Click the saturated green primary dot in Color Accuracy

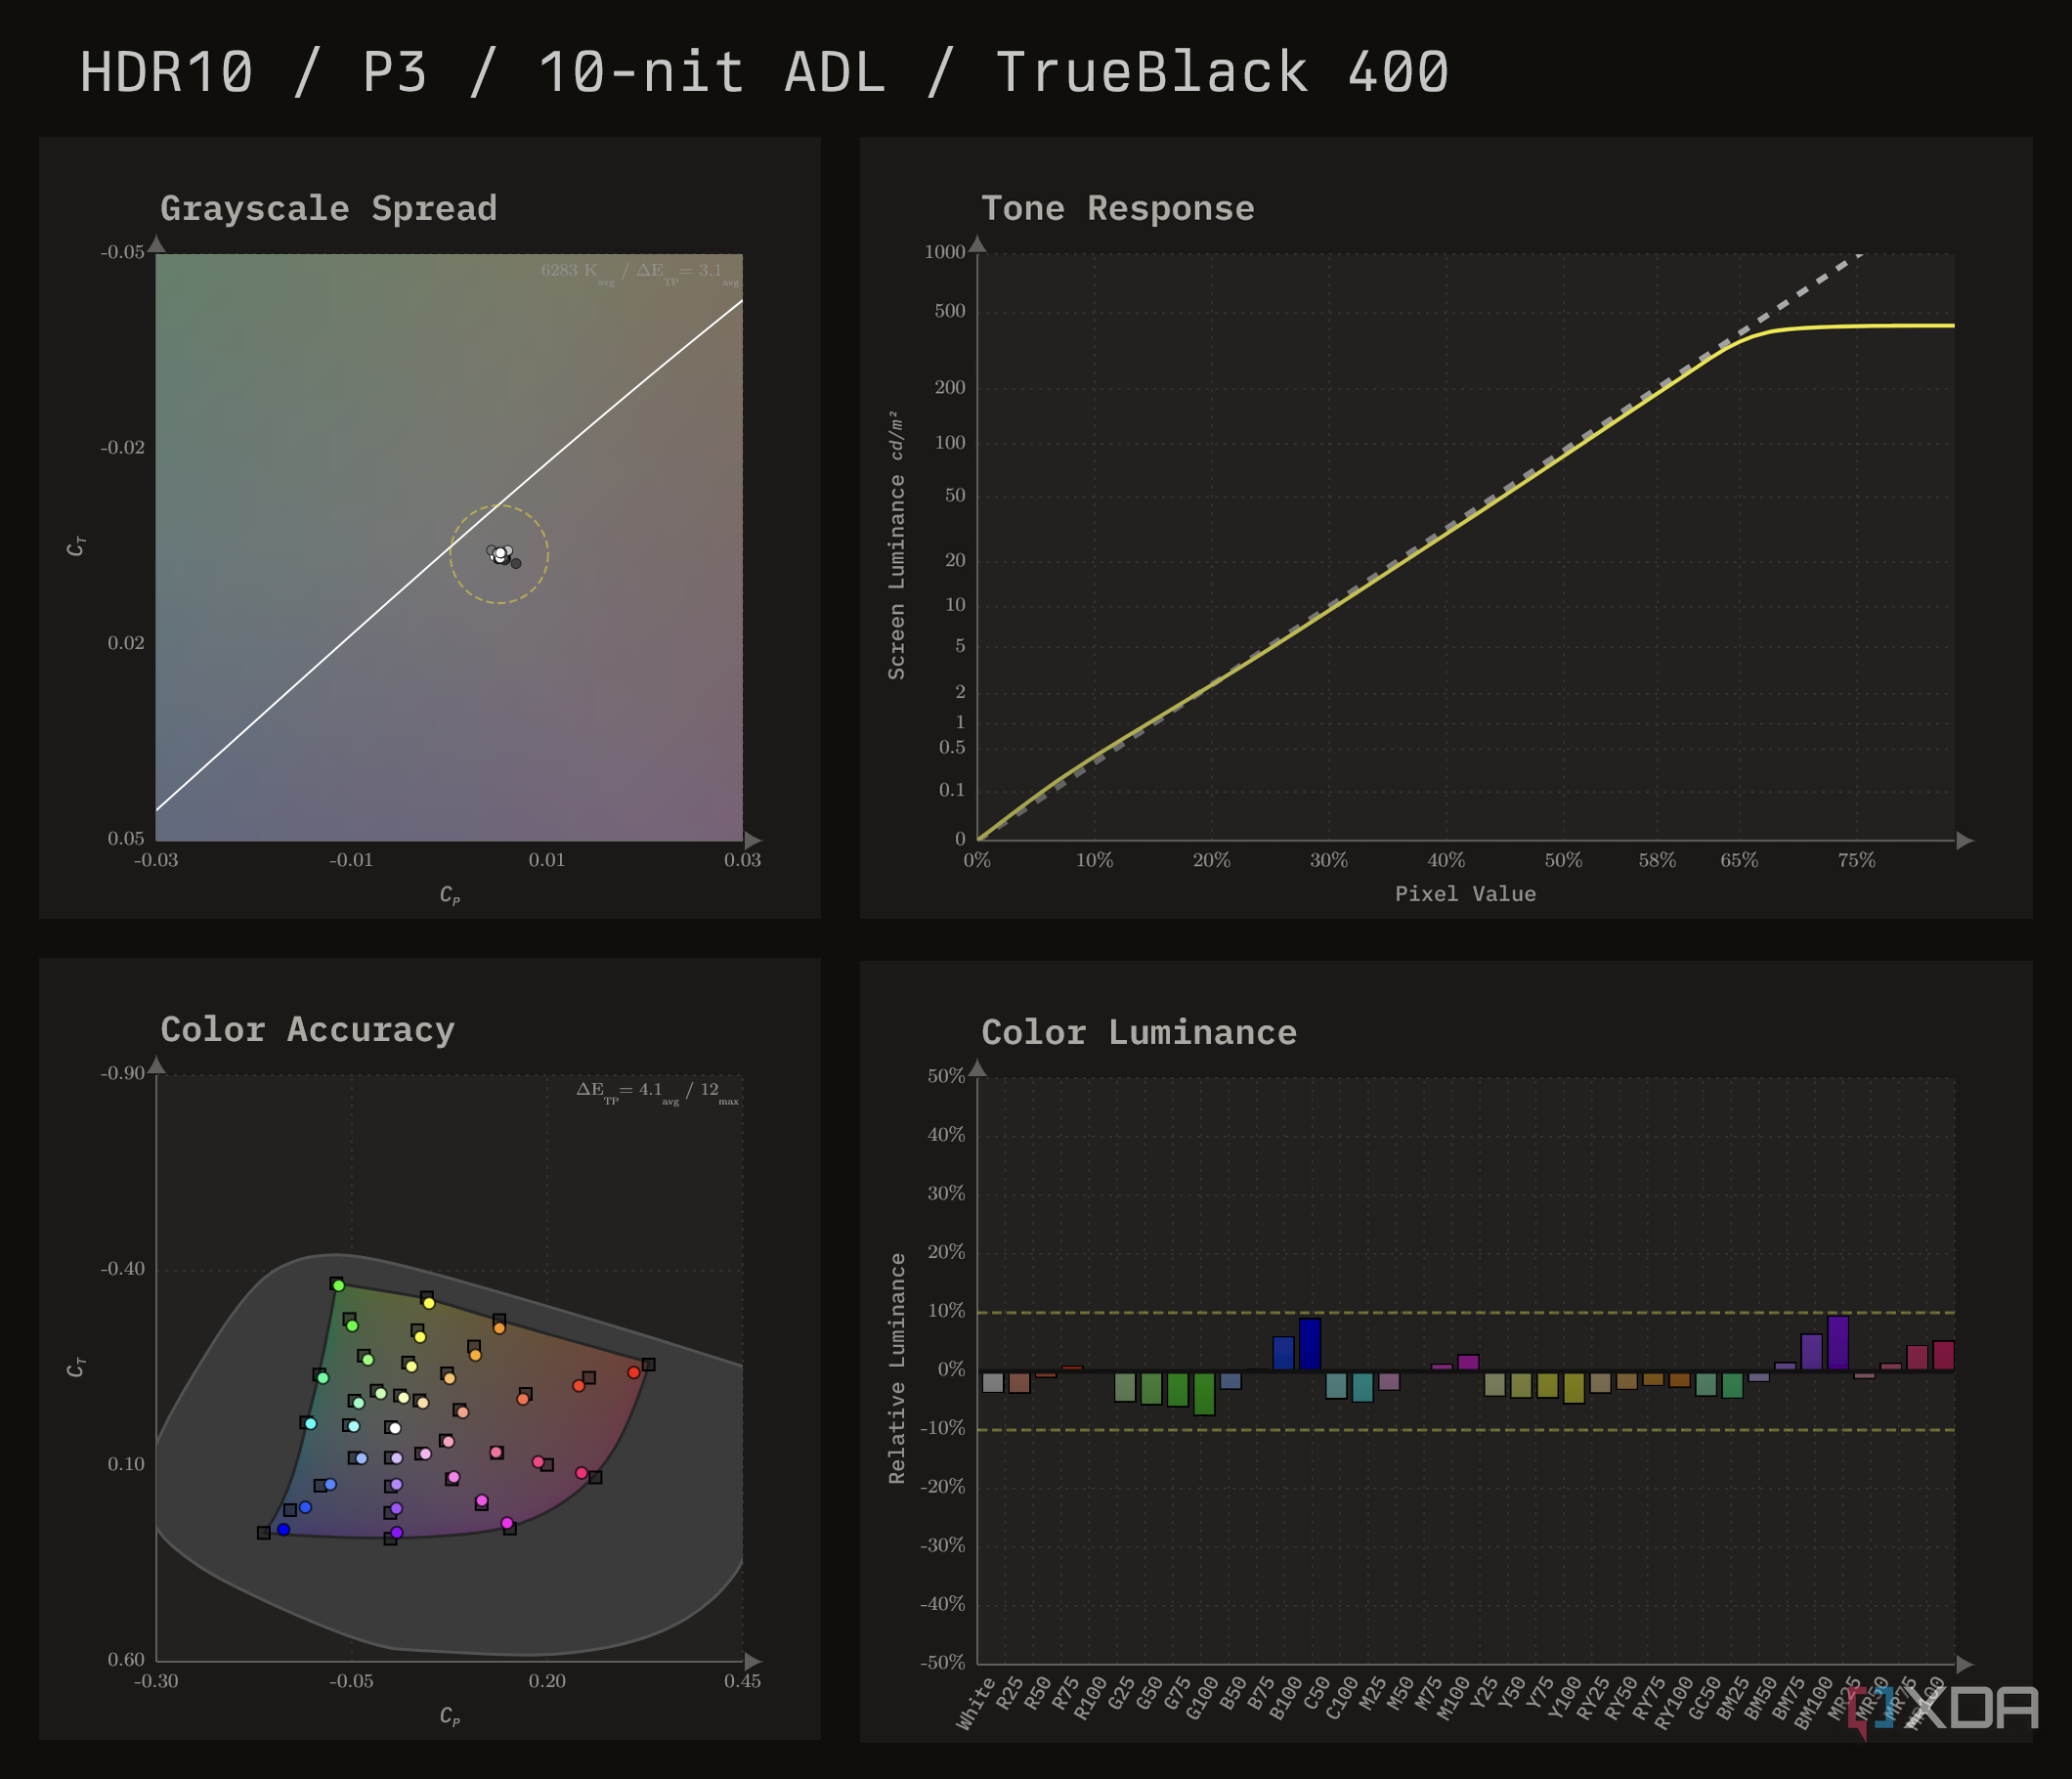click(x=338, y=1285)
